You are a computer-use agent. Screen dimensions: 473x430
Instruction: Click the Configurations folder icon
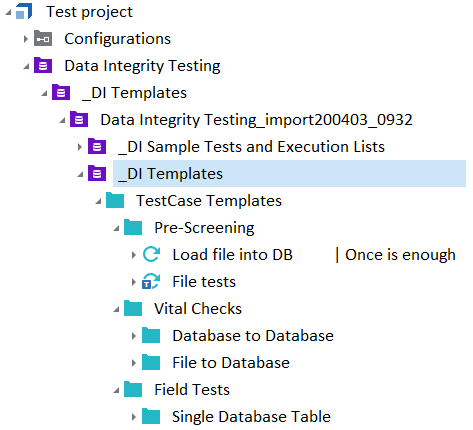click(43, 38)
